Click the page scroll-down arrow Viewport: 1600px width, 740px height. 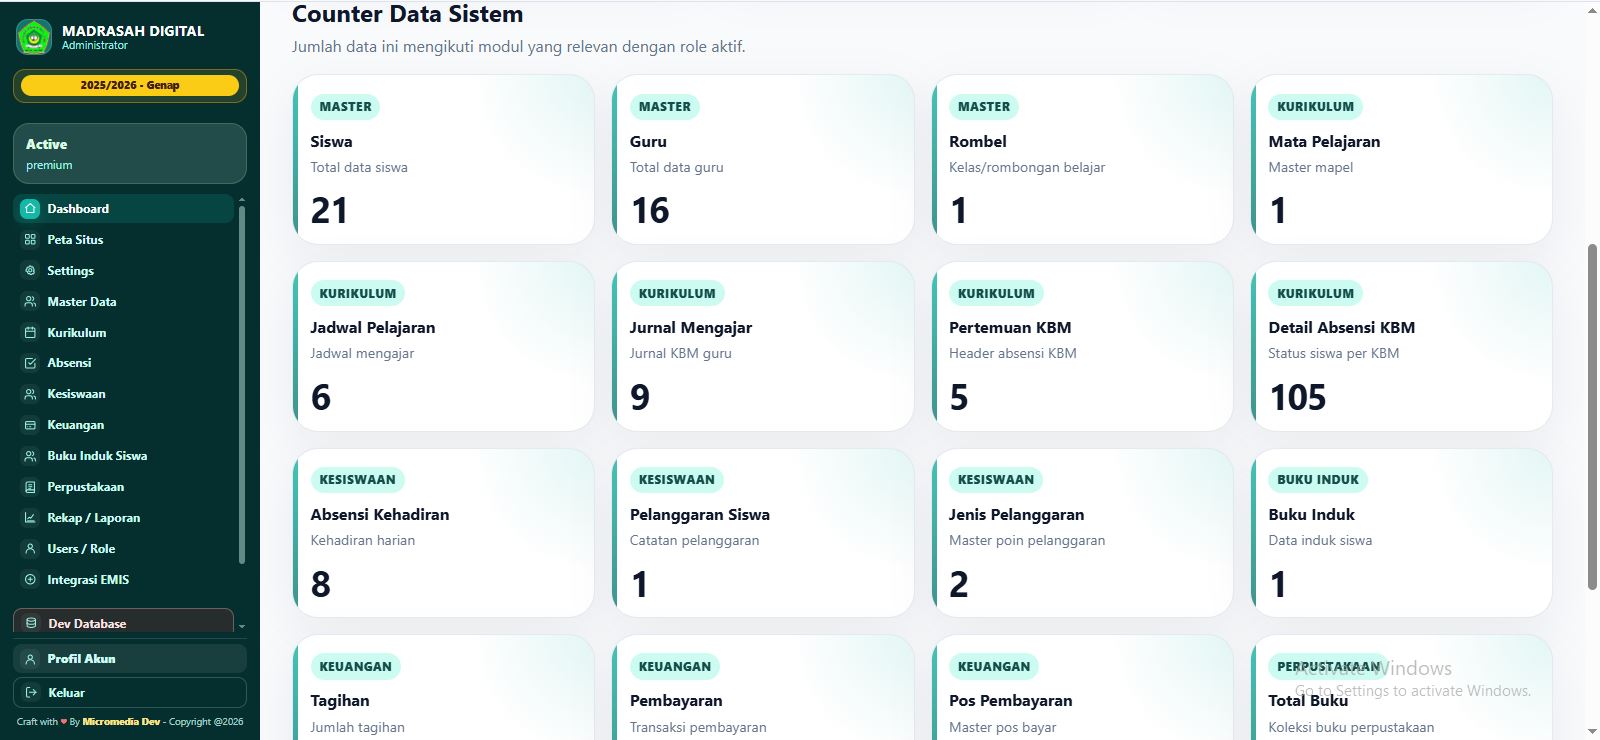[x=1592, y=731]
